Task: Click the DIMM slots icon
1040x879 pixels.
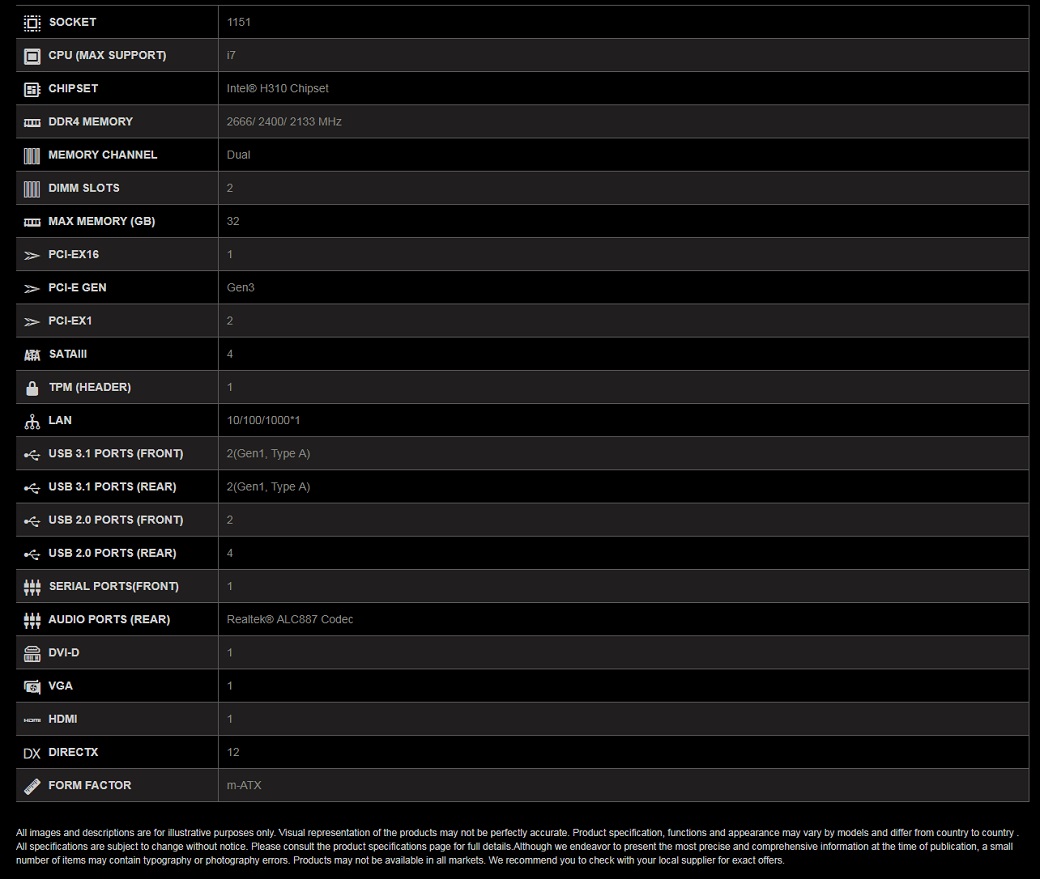Action: pos(32,188)
